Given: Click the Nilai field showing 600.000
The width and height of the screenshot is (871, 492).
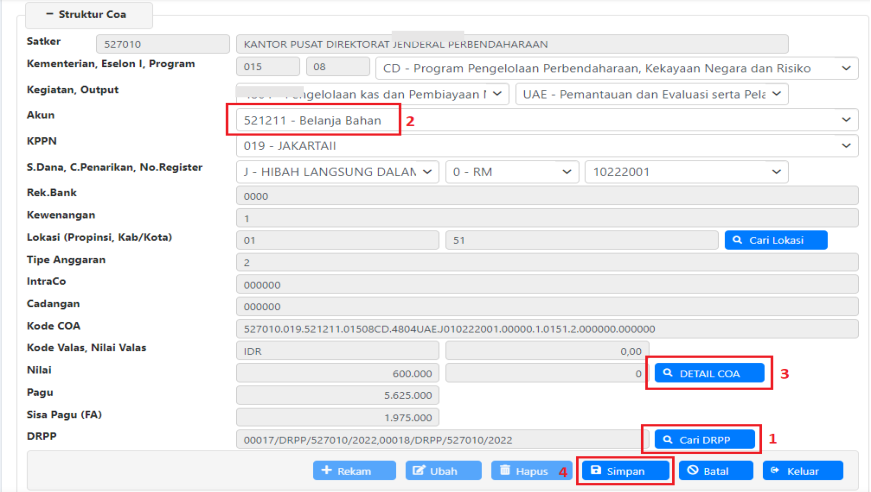Looking at the screenshot, I should (x=337, y=373).
